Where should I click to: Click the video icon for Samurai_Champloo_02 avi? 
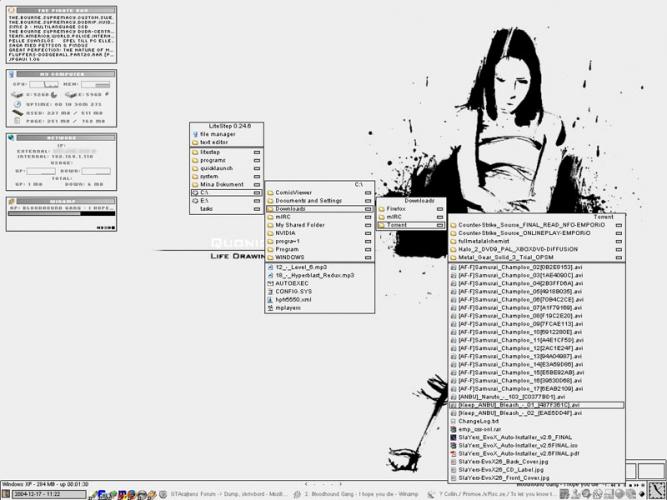(453, 267)
